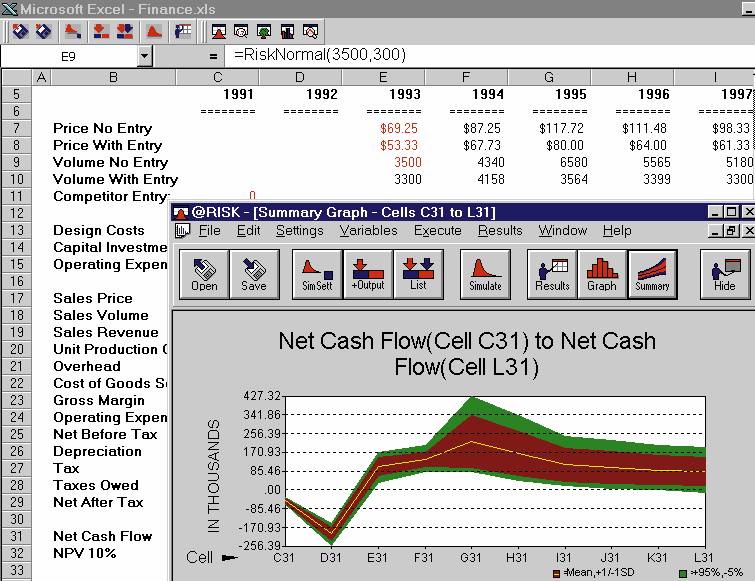Click the 'NPV 10%' row label

click(x=85, y=553)
